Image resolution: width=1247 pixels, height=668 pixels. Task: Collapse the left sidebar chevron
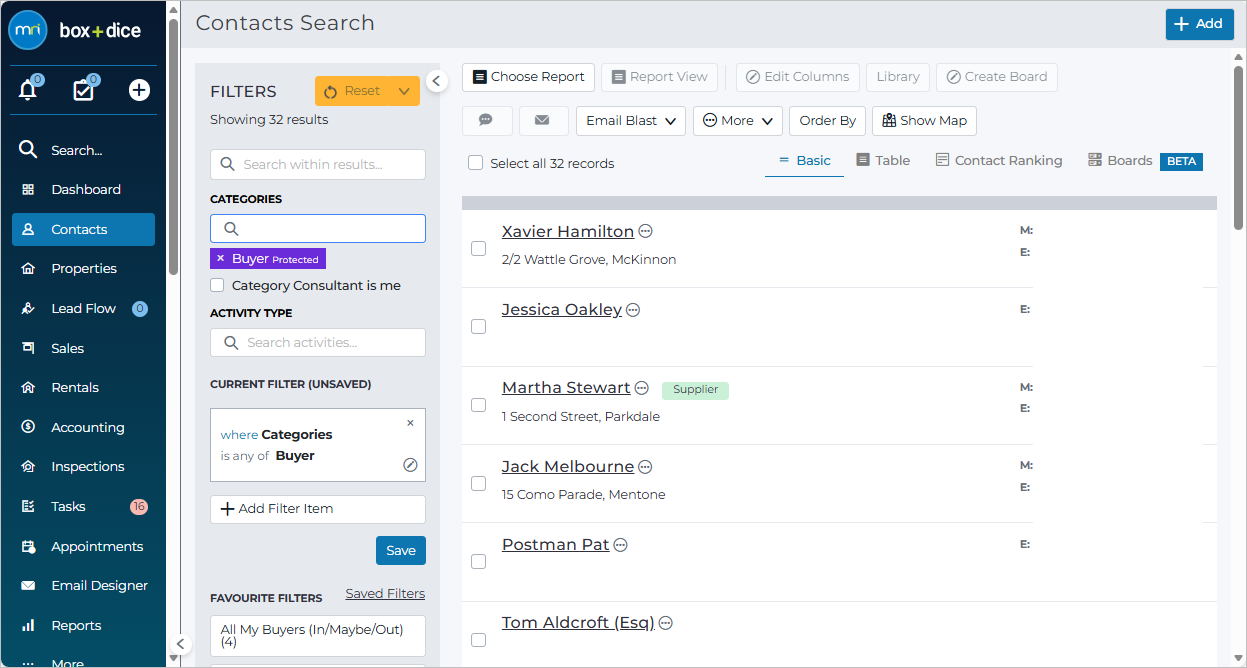click(180, 644)
